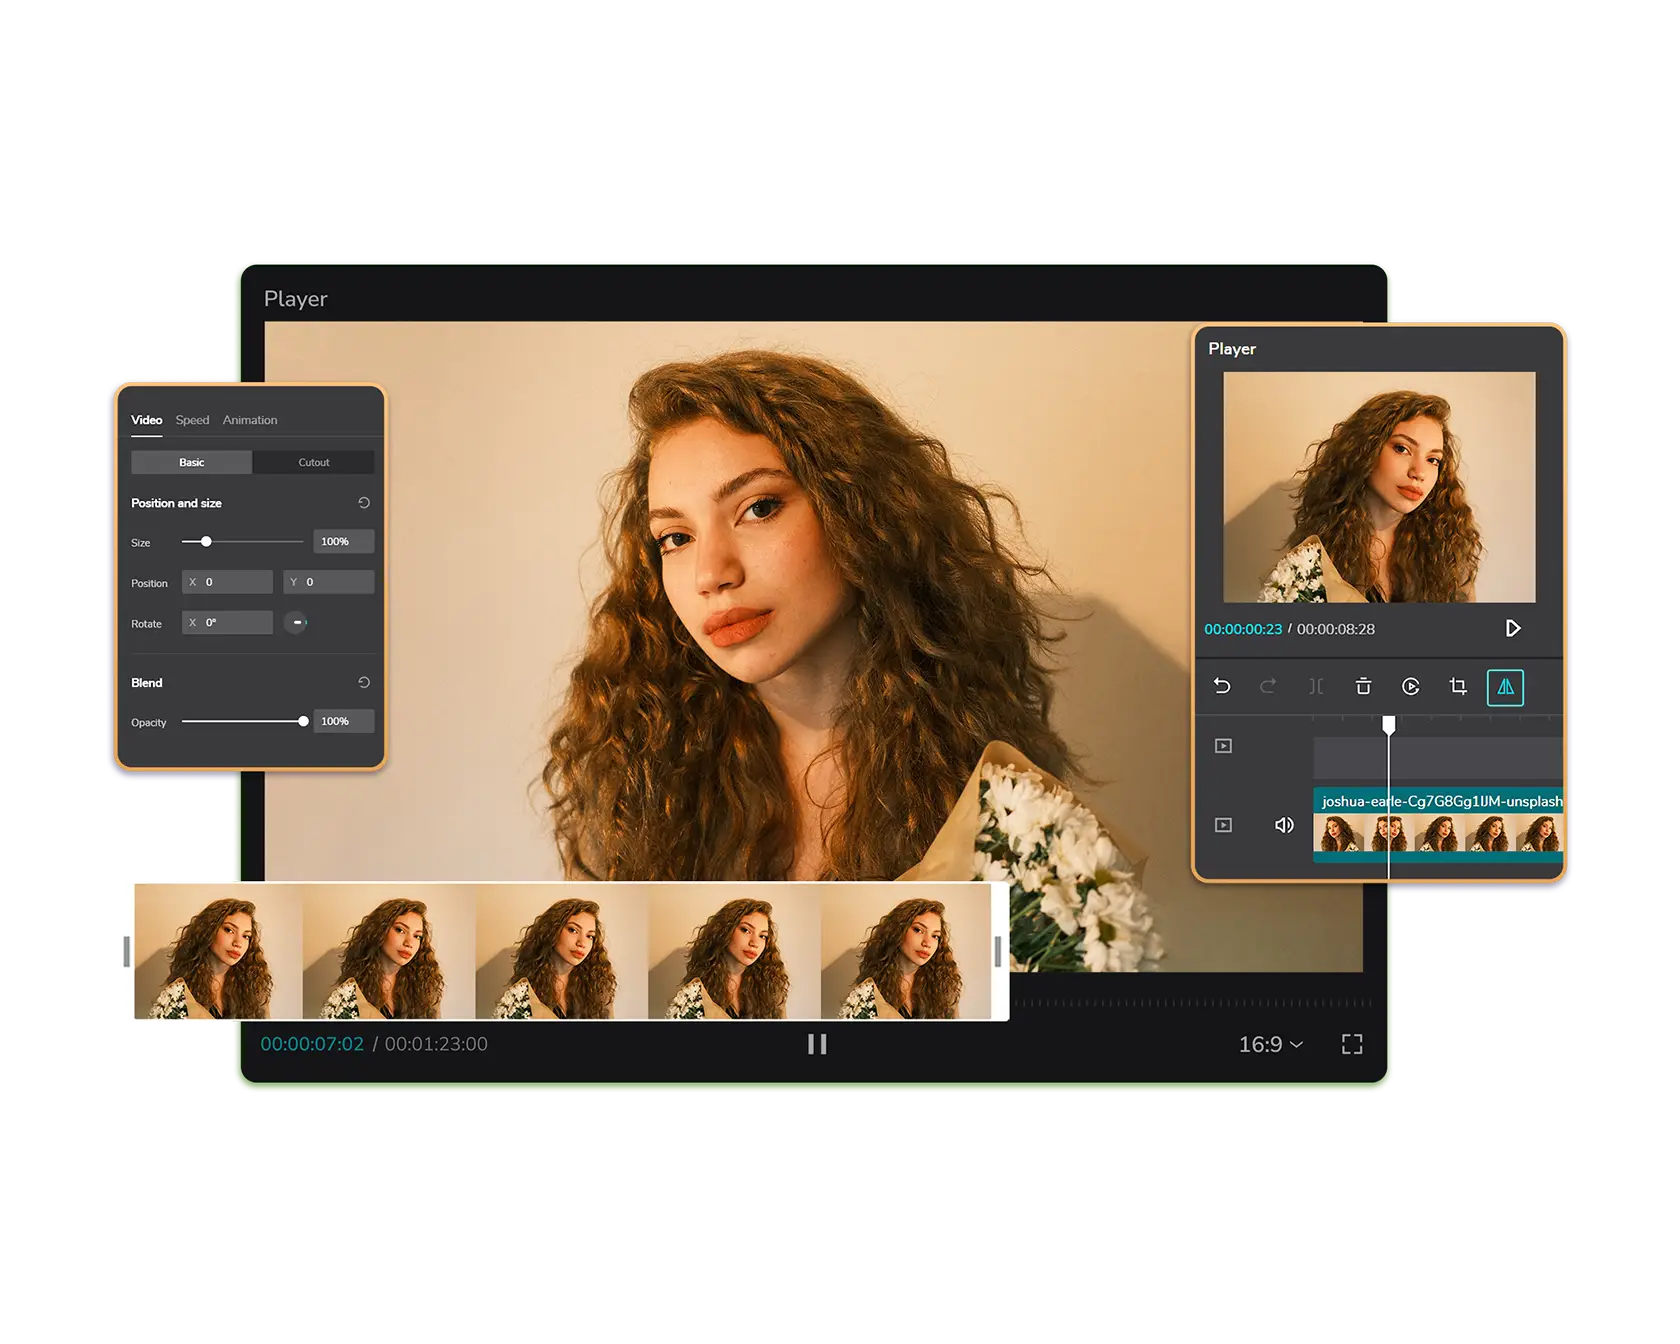This screenshot has height=1344, width=1680.
Task: Click the small Player preview image
Action: tap(1379, 487)
